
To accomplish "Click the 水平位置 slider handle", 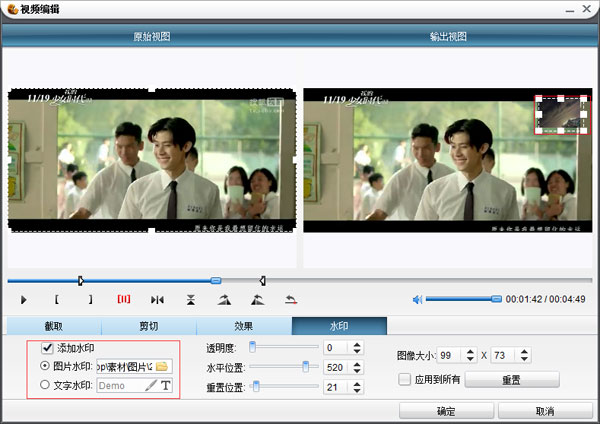I will [x=306, y=367].
